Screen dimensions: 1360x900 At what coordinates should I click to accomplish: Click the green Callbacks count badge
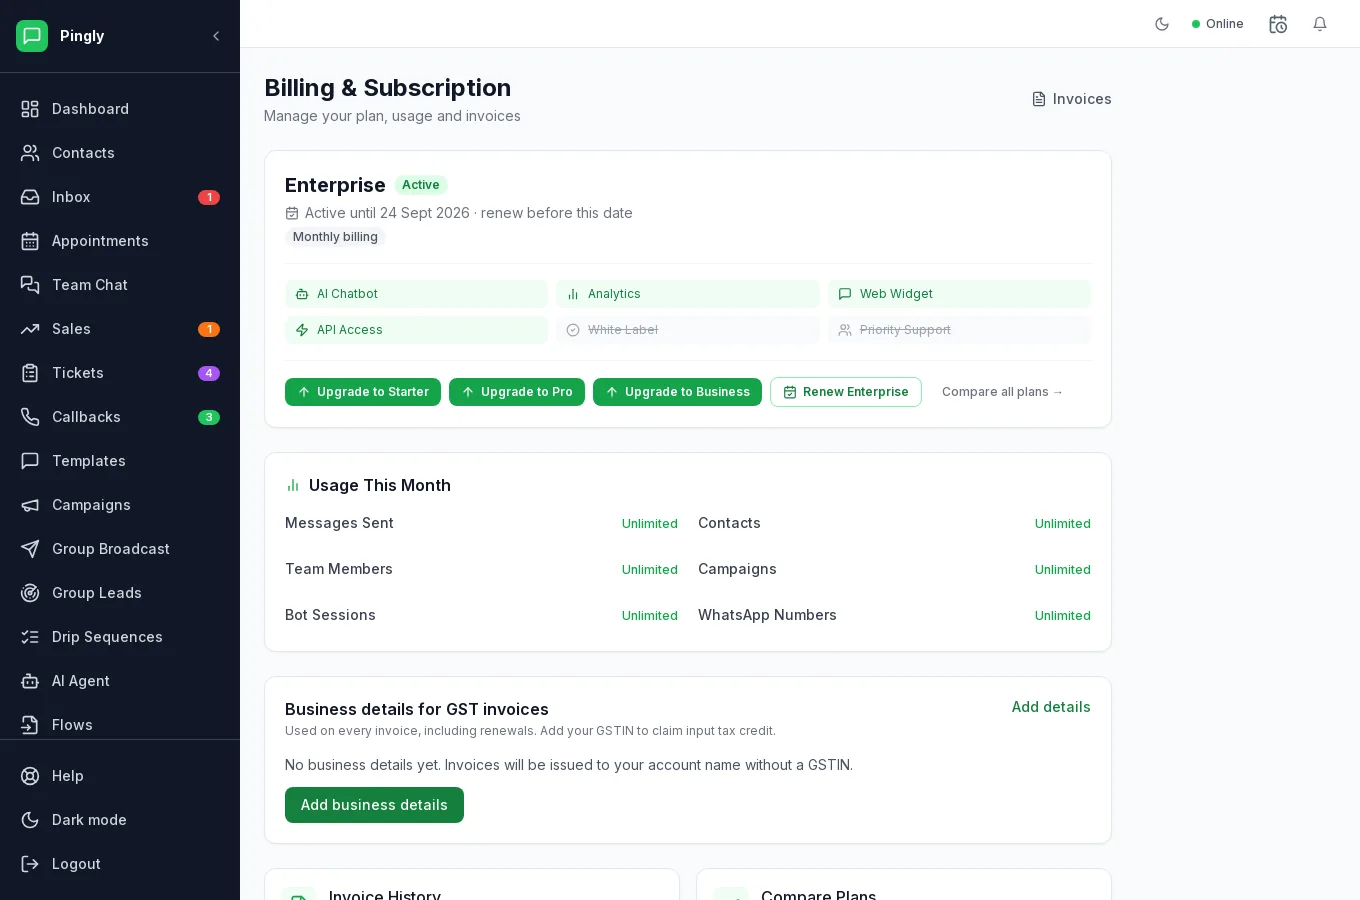tap(209, 417)
